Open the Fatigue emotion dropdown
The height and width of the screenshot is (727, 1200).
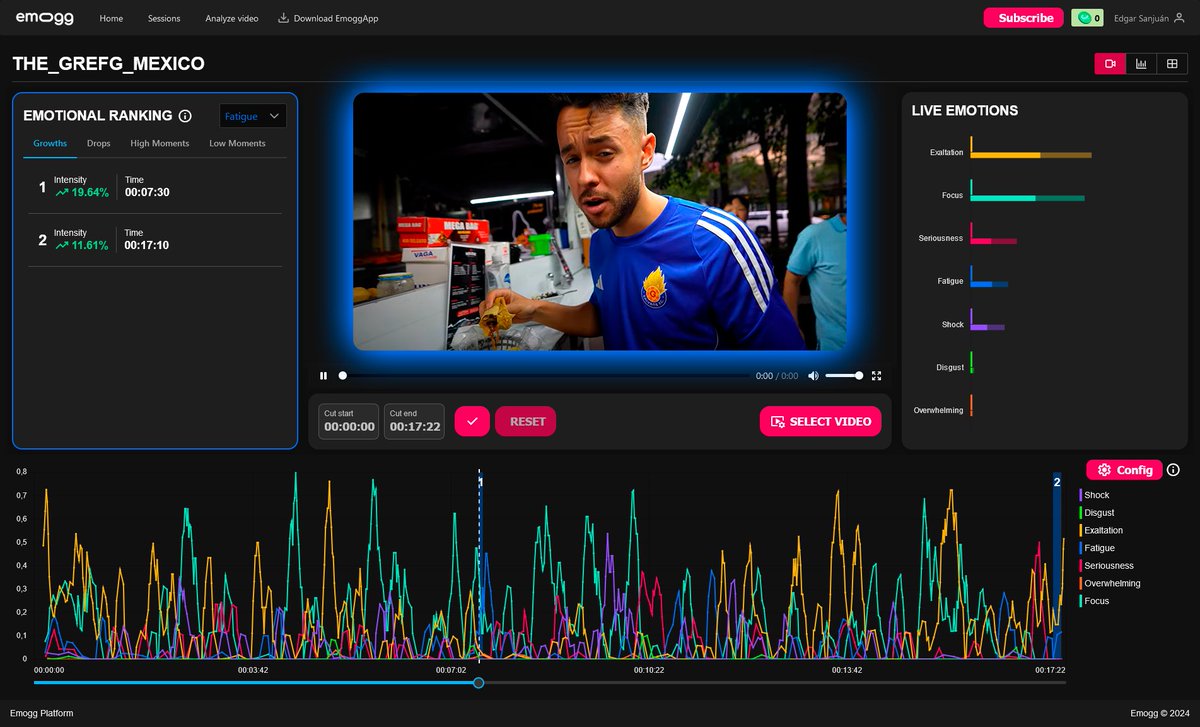pyautogui.click(x=253, y=116)
